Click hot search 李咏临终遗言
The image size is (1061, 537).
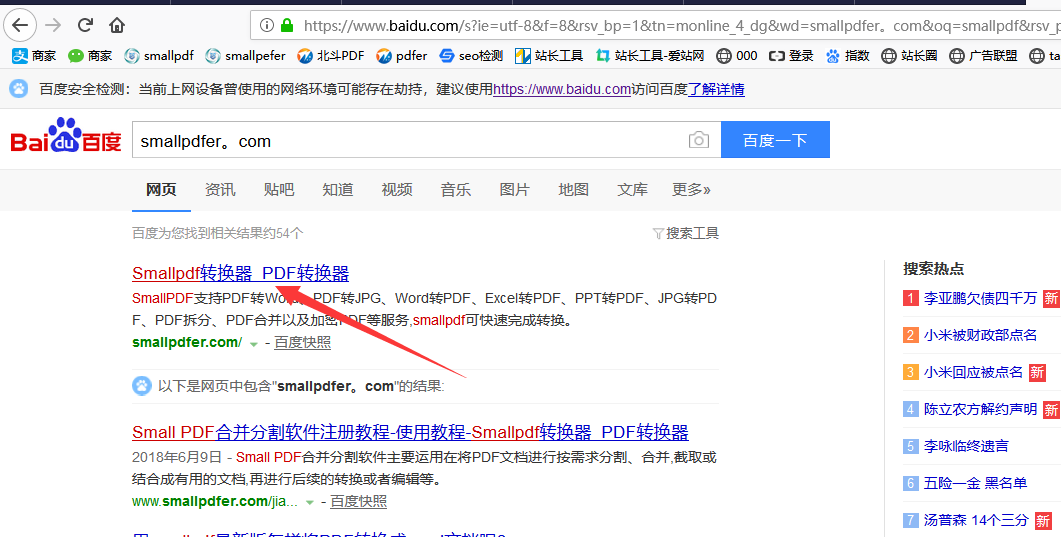(966, 446)
